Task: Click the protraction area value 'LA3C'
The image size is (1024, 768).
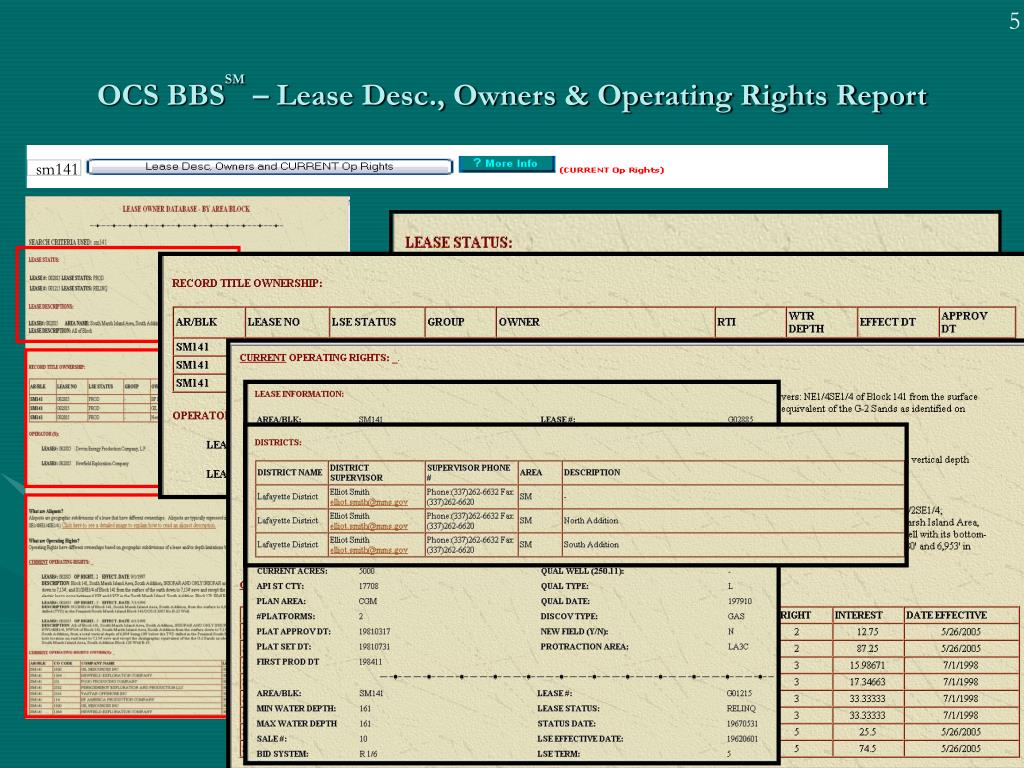Action: (x=738, y=647)
